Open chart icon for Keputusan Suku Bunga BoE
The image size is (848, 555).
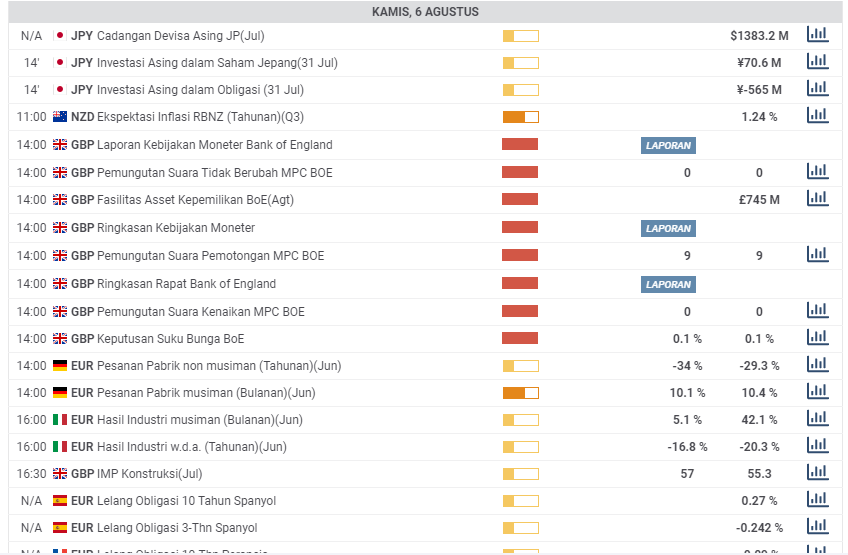coord(817,338)
